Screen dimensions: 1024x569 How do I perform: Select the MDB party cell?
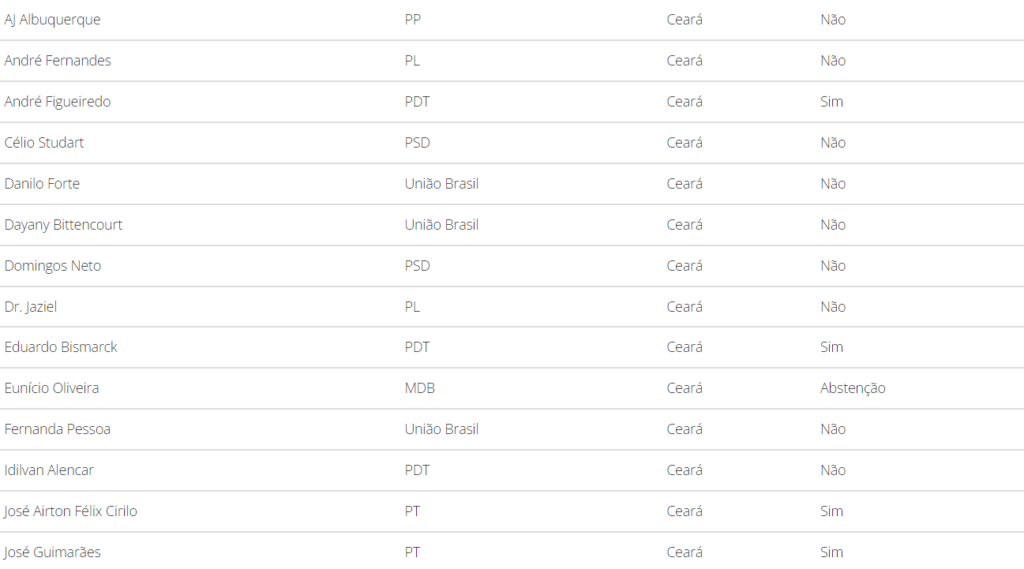pos(420,388)
